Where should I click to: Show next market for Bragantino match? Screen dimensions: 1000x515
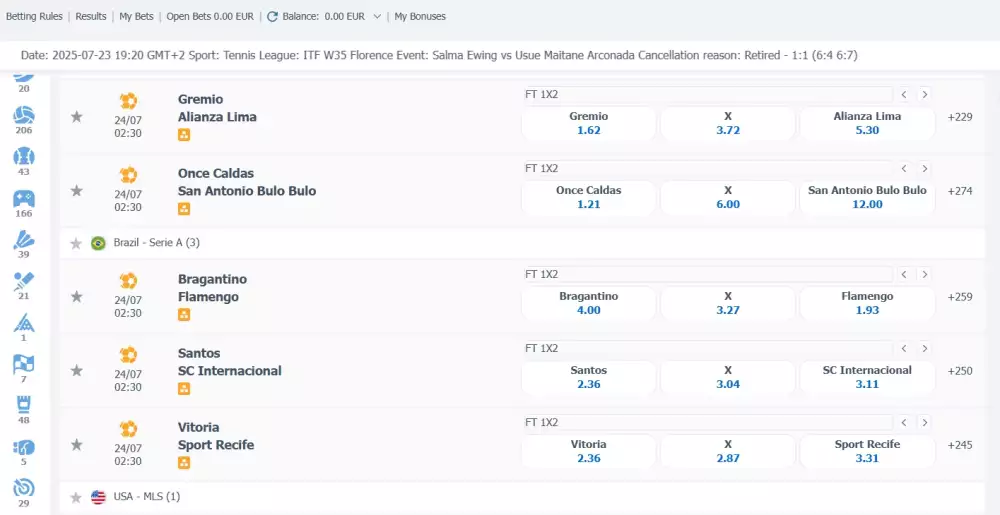[x=925, y=274]
